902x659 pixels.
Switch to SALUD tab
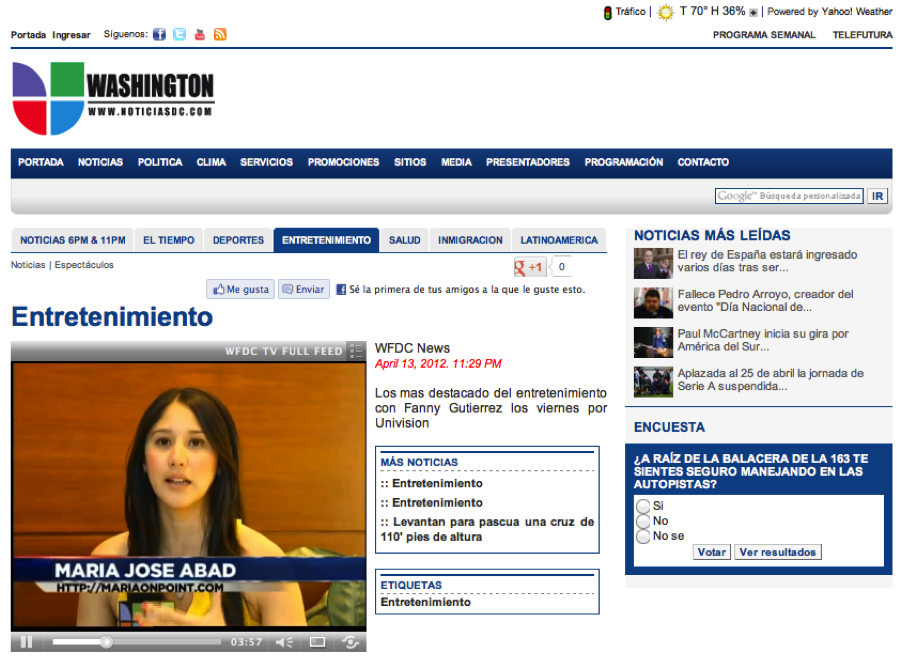[404, 240]
